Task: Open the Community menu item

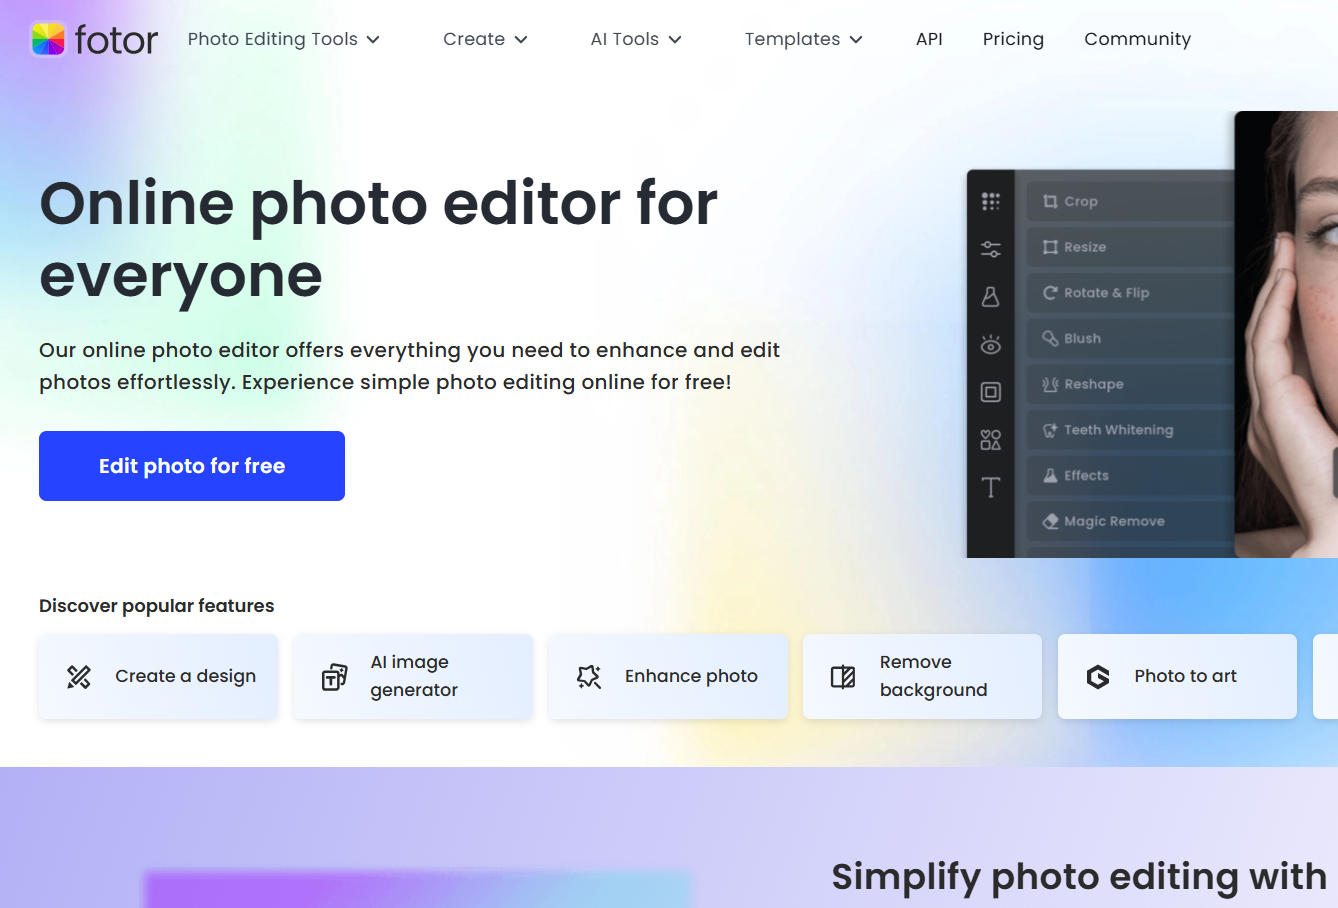Action: coord(1137,39)
